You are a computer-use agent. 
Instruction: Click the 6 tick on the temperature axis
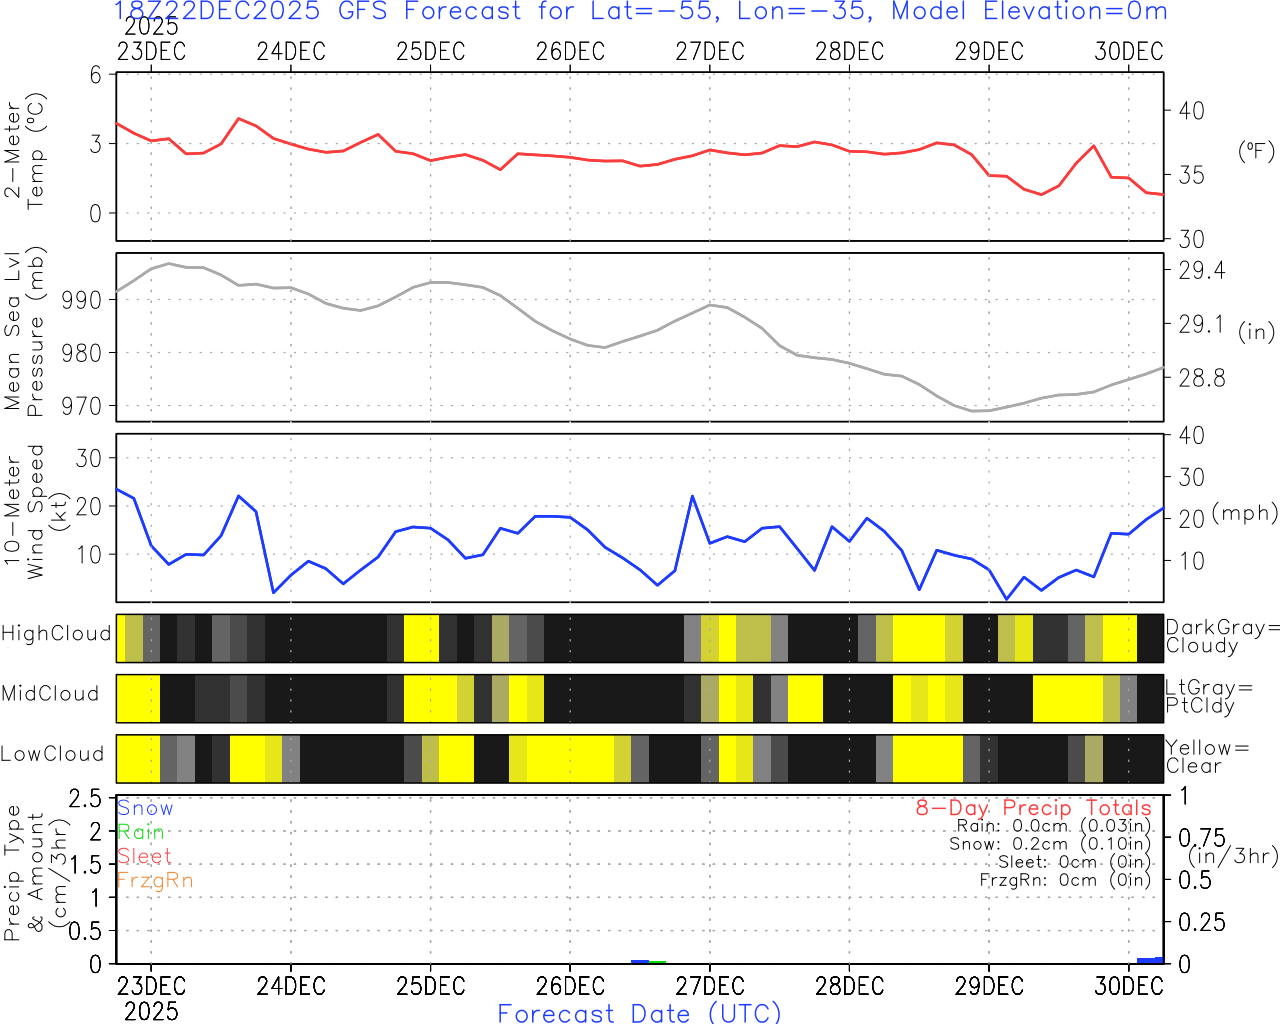(96, 75)
